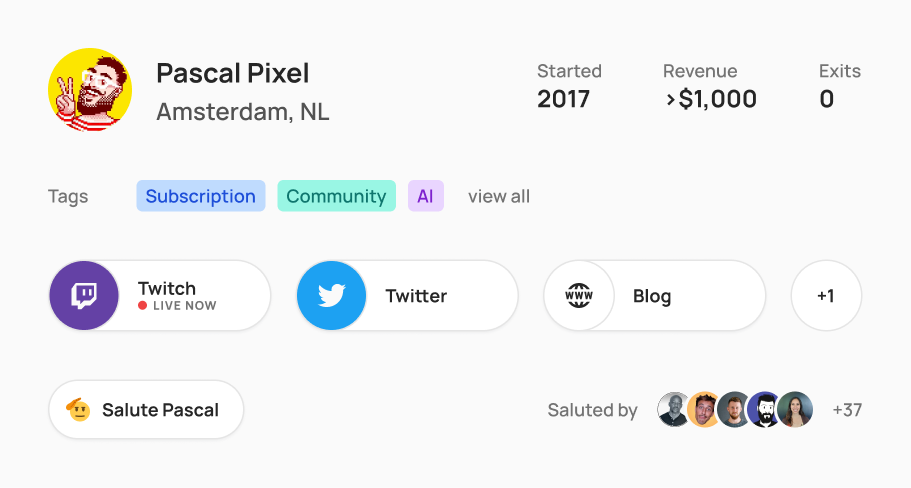Open the Blog link
This screenshot has width=911, height=488.
click(655, 296)
